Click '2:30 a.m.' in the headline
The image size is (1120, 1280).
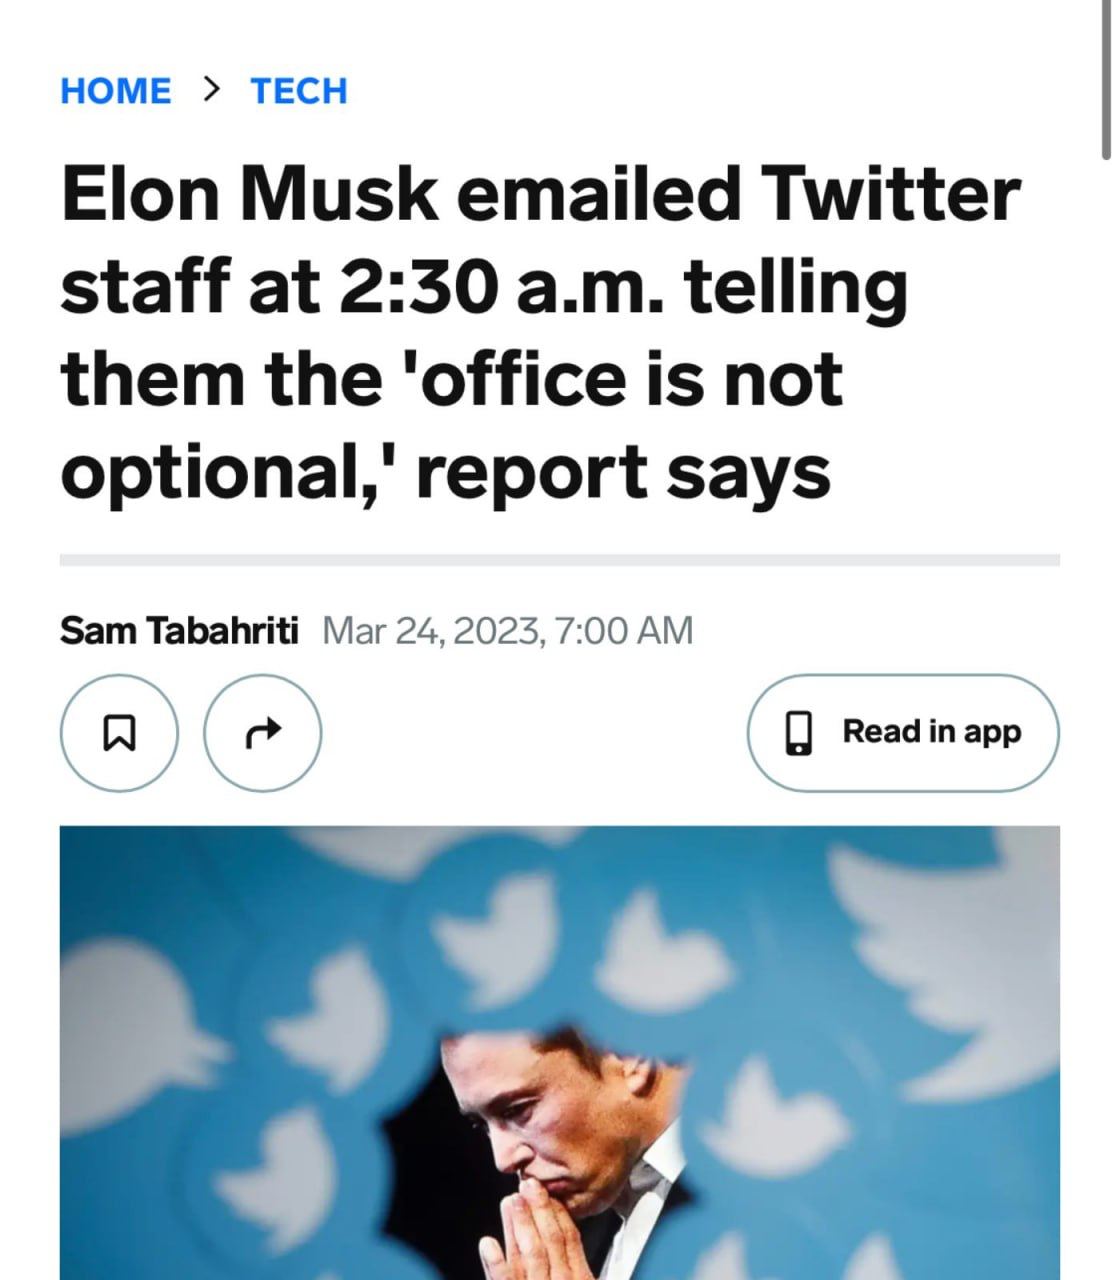point(500,286)
